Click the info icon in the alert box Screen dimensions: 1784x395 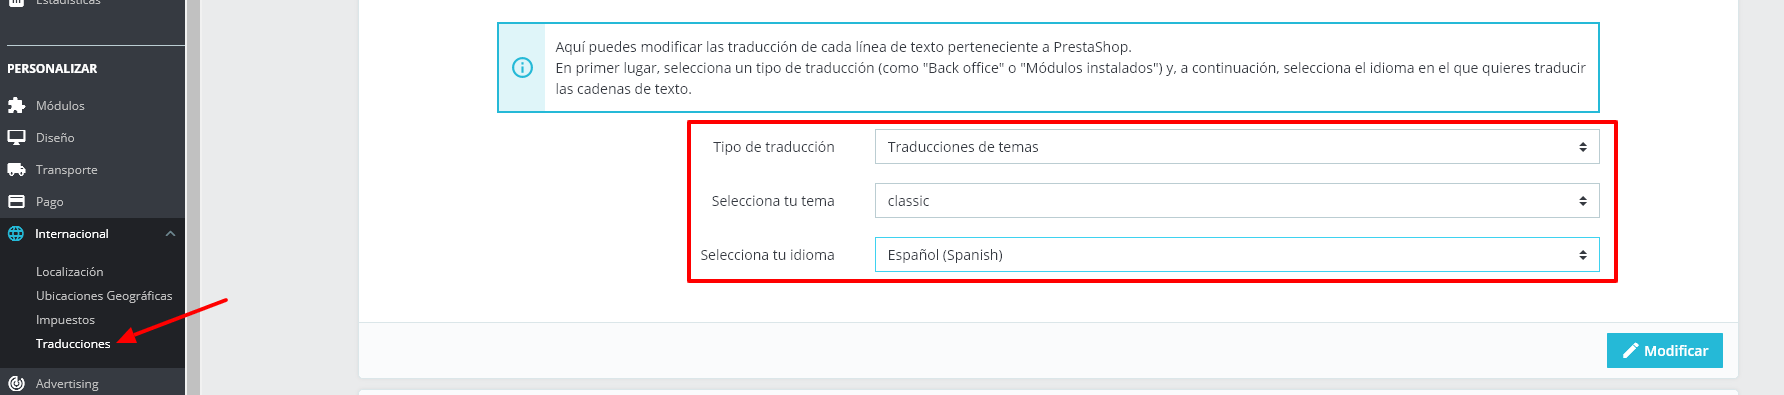point(522,67)
